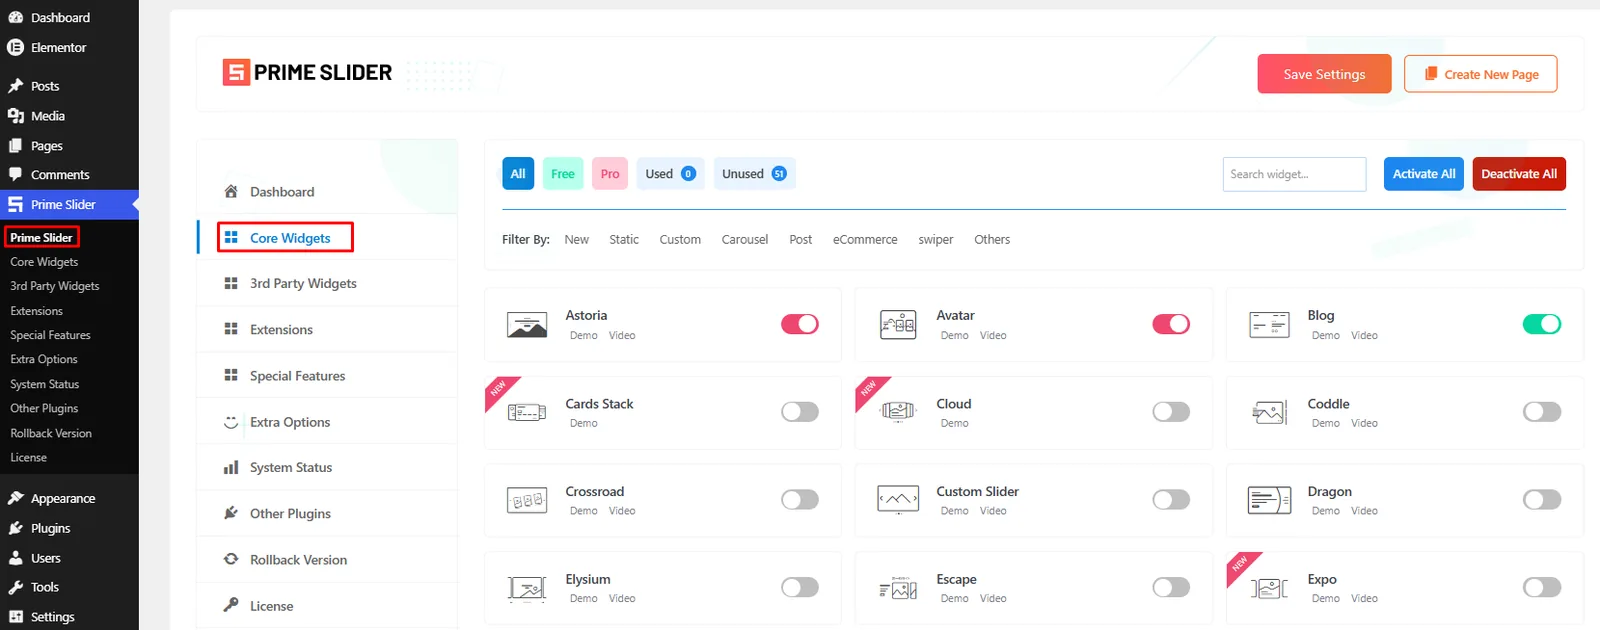The width and height of the screenshot is (1600, 630).
Task: Click the Prime Slider logo icon in header
Action: tap(236, 72)
